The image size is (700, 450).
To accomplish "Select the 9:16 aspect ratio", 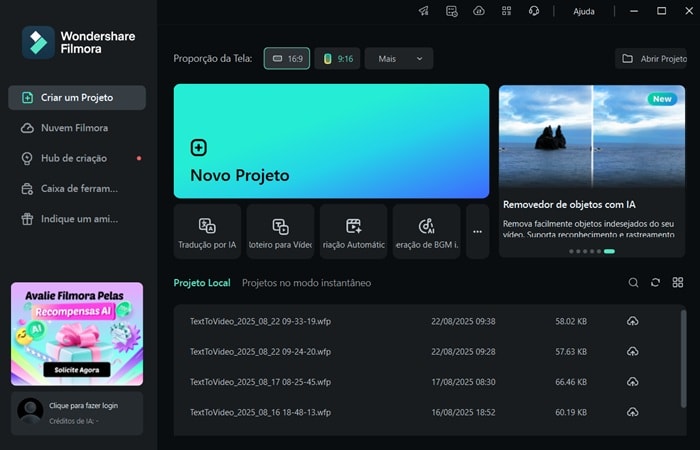I will coord(338,58).
